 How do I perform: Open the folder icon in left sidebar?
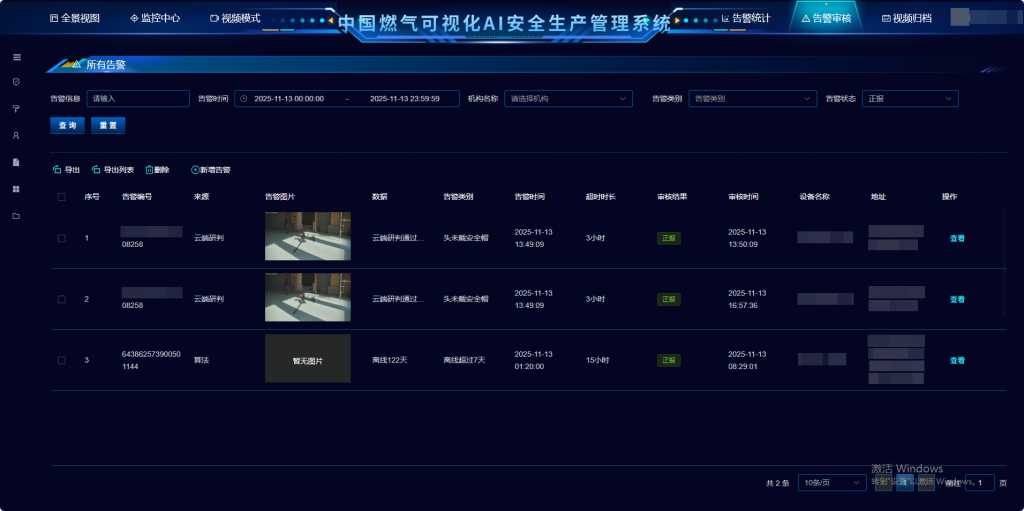pos(16,216)
